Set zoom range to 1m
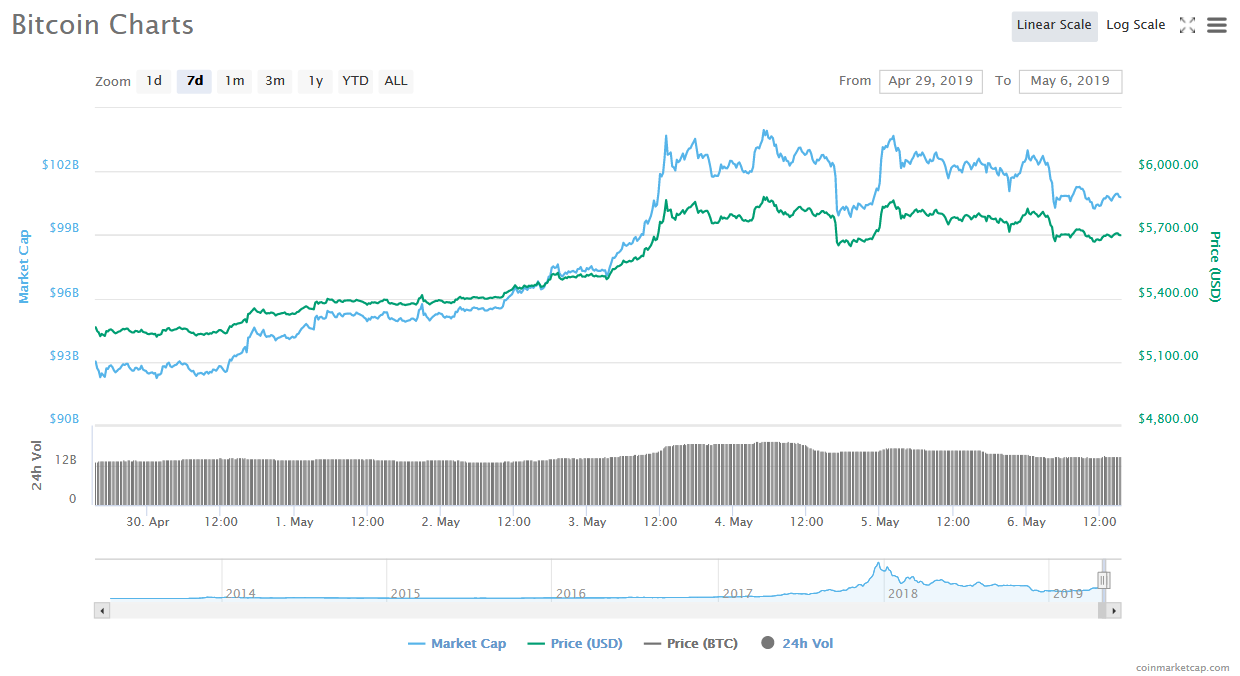 pos(234,81)
